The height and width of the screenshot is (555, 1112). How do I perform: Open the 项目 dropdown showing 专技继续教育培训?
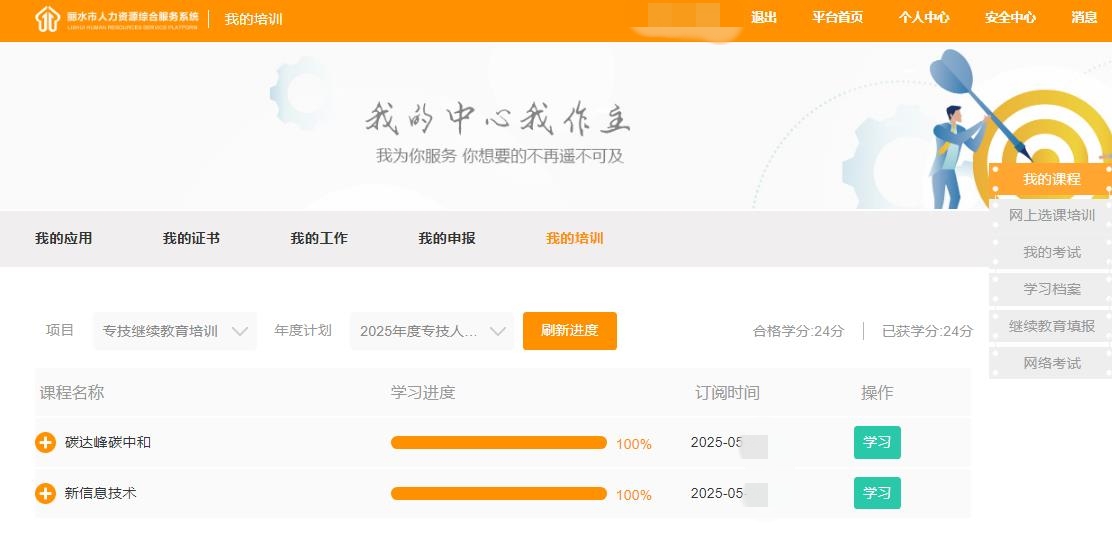point(175,331)
